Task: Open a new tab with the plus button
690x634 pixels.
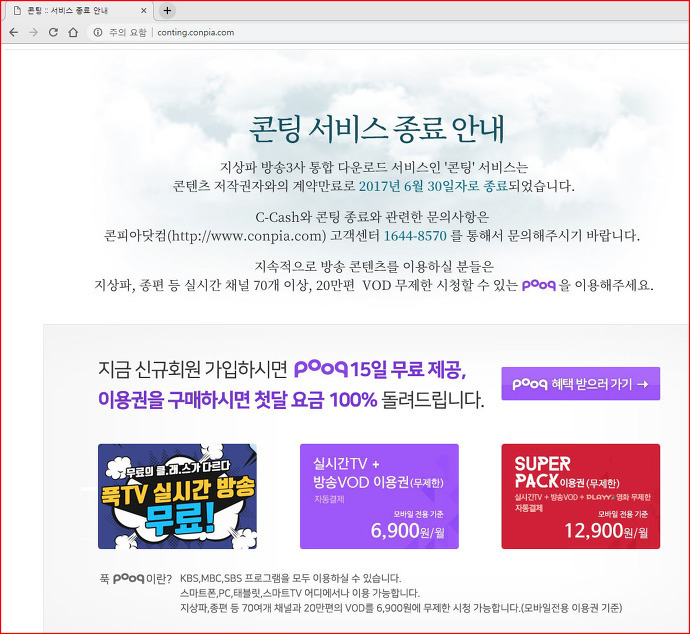Action: coord(167,11)
